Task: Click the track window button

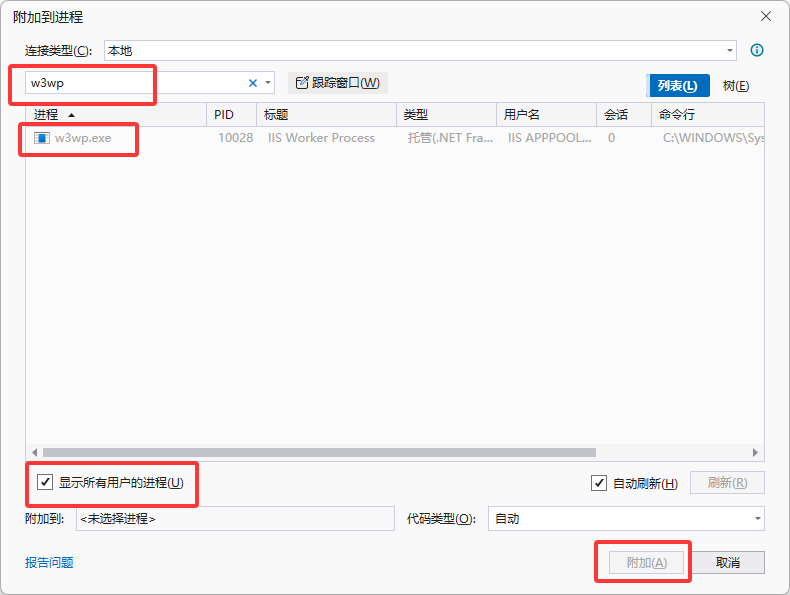Action: [338, 83]
